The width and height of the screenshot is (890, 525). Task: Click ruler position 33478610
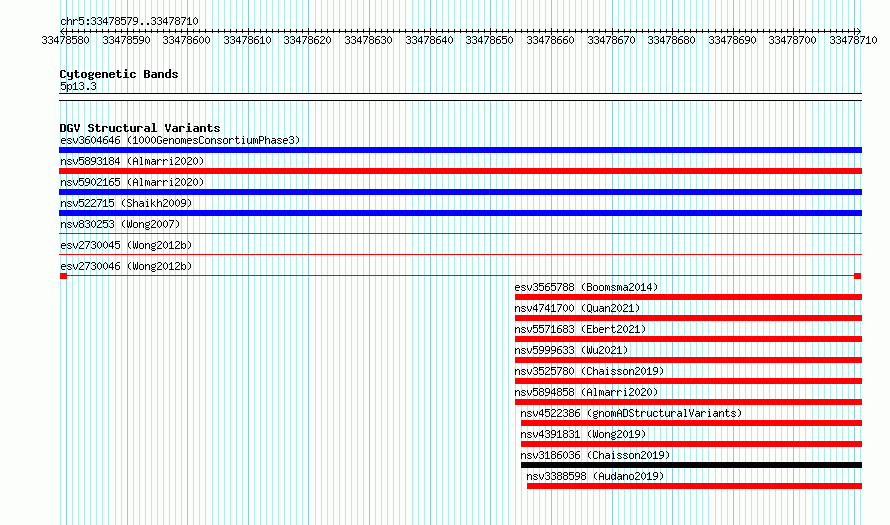pos(247,40)
